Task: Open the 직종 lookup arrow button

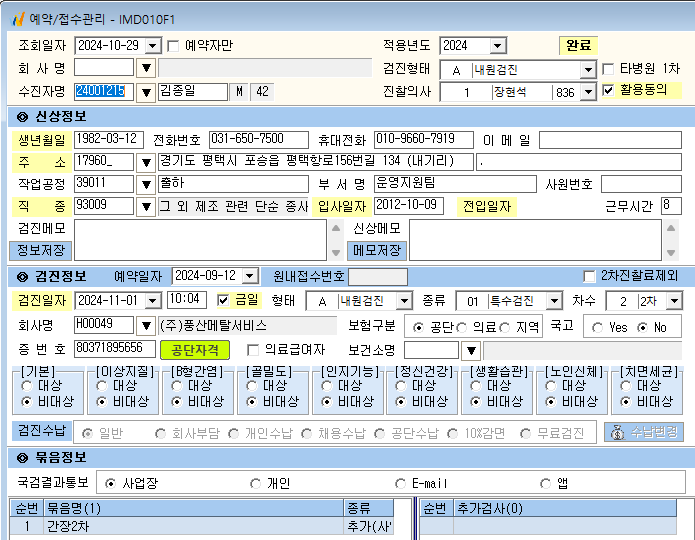Action: (x=146, y=206)
